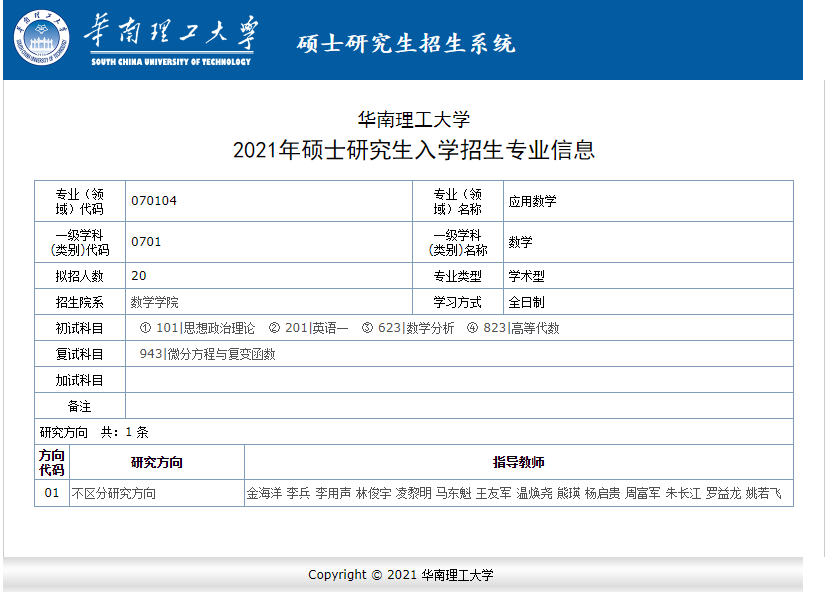The image size is (829, 600).
Task: Click the 方向代码 column header
Action: [x=52, y=463]
